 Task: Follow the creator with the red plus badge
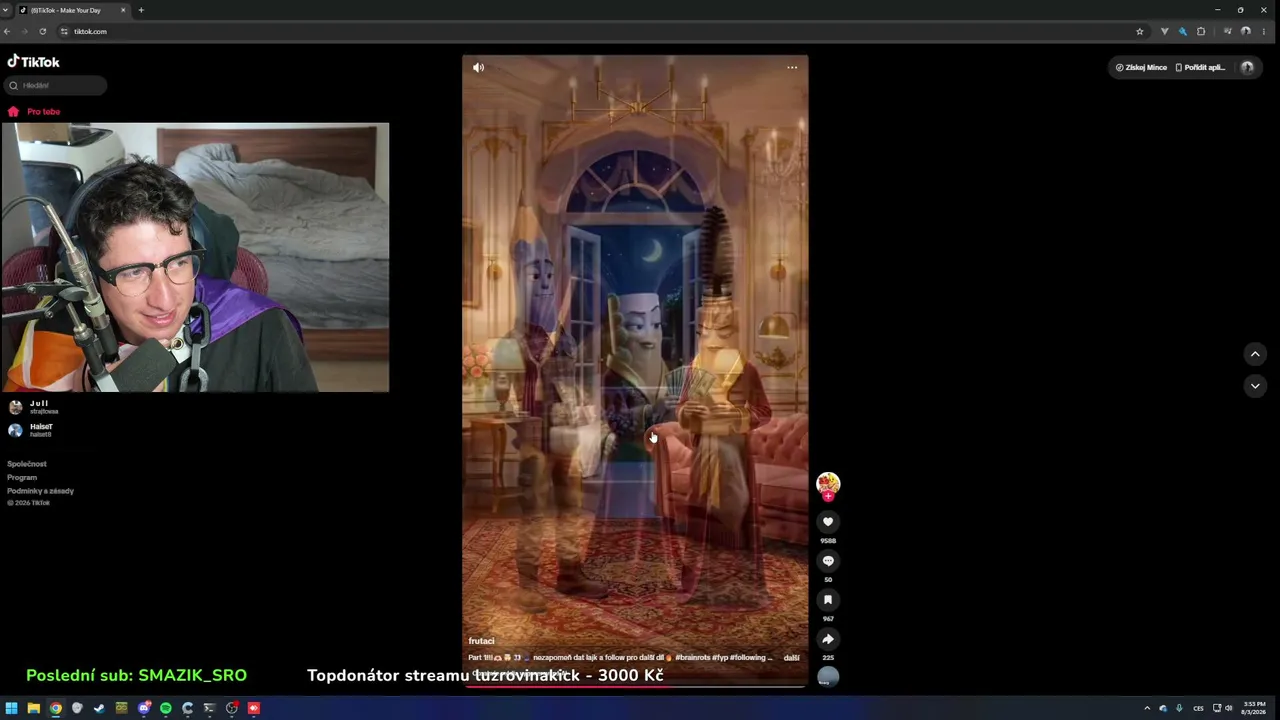[828, 497]
